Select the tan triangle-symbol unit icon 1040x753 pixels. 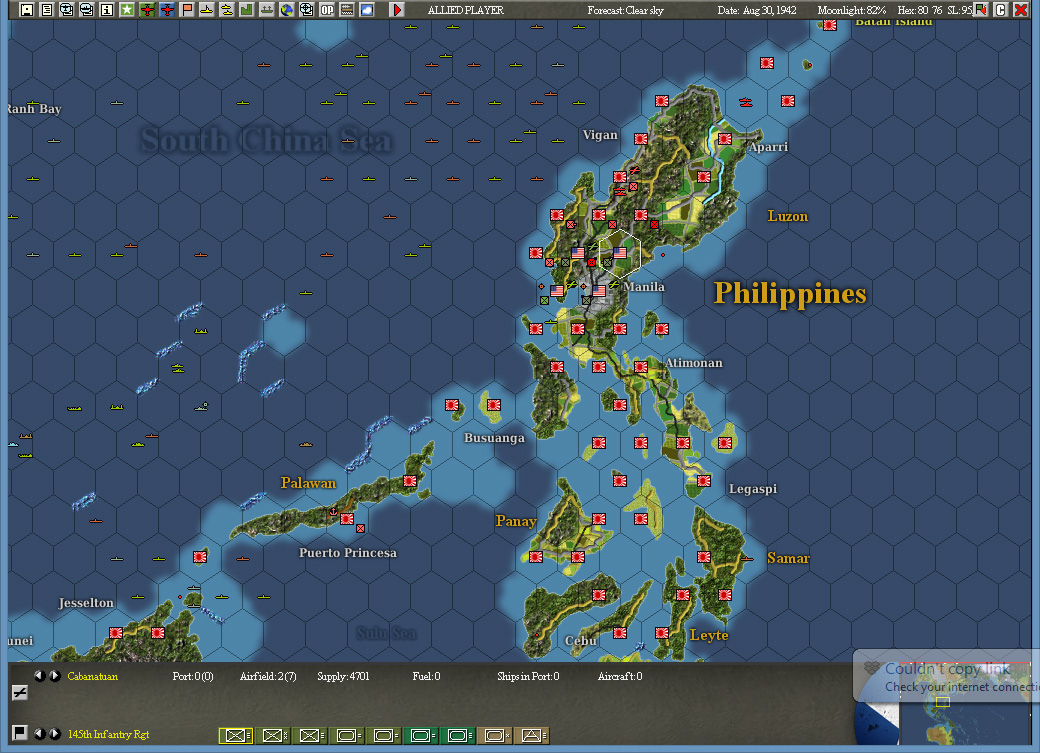click(533, 735)
